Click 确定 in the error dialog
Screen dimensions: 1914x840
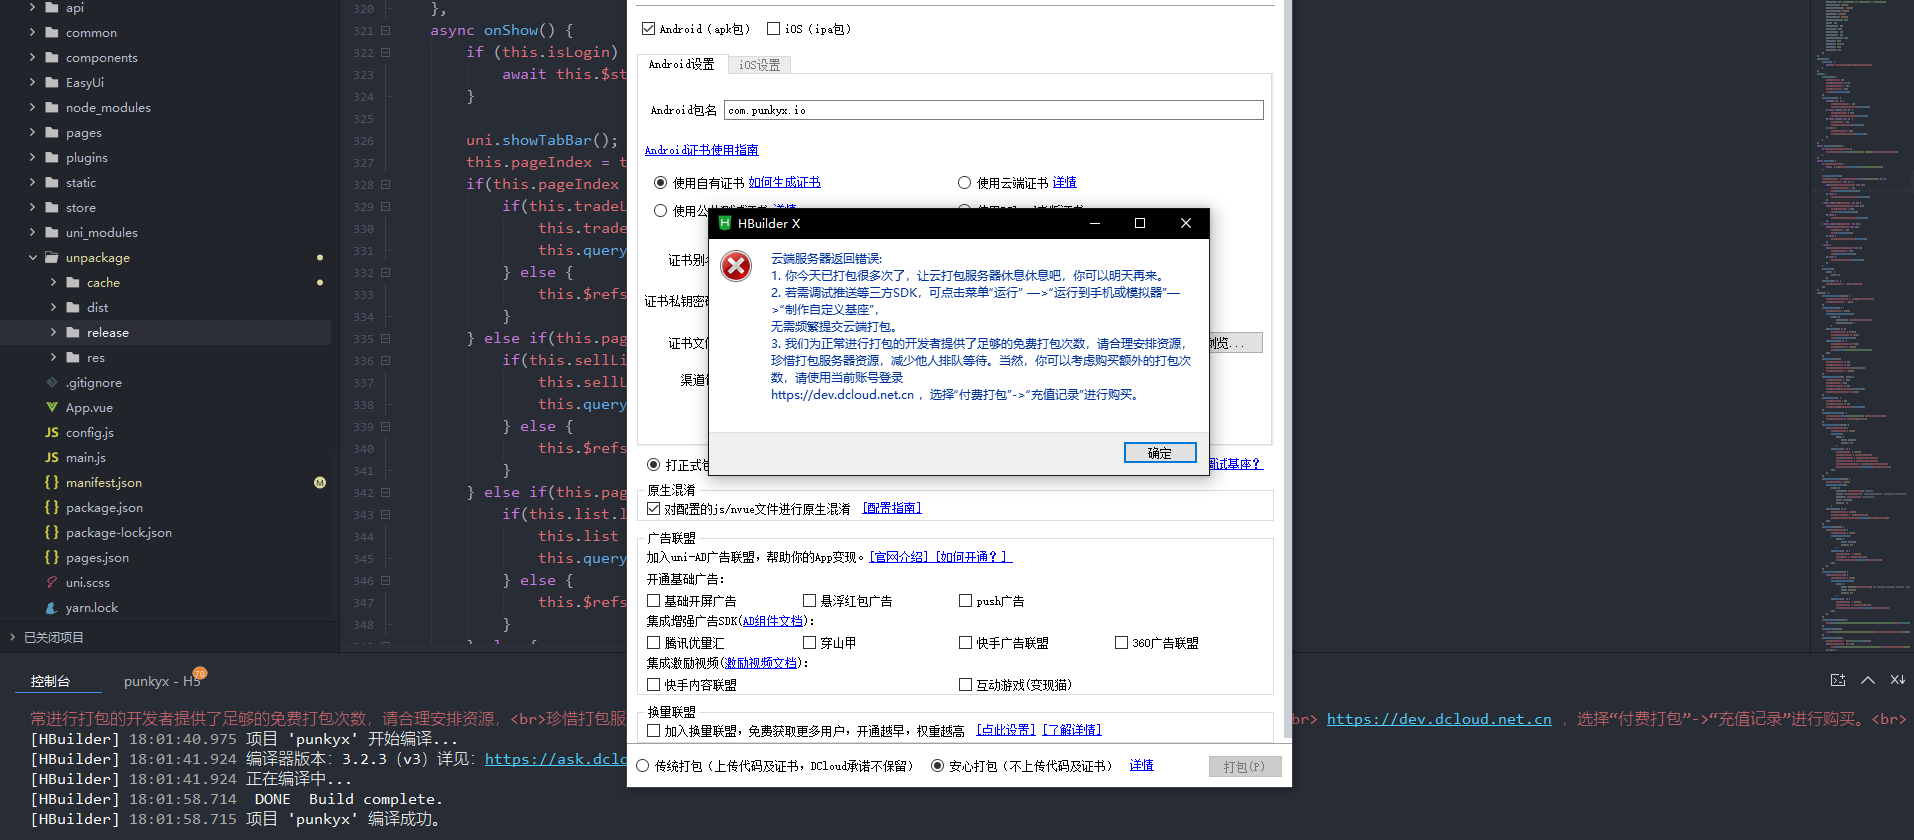1159,453
